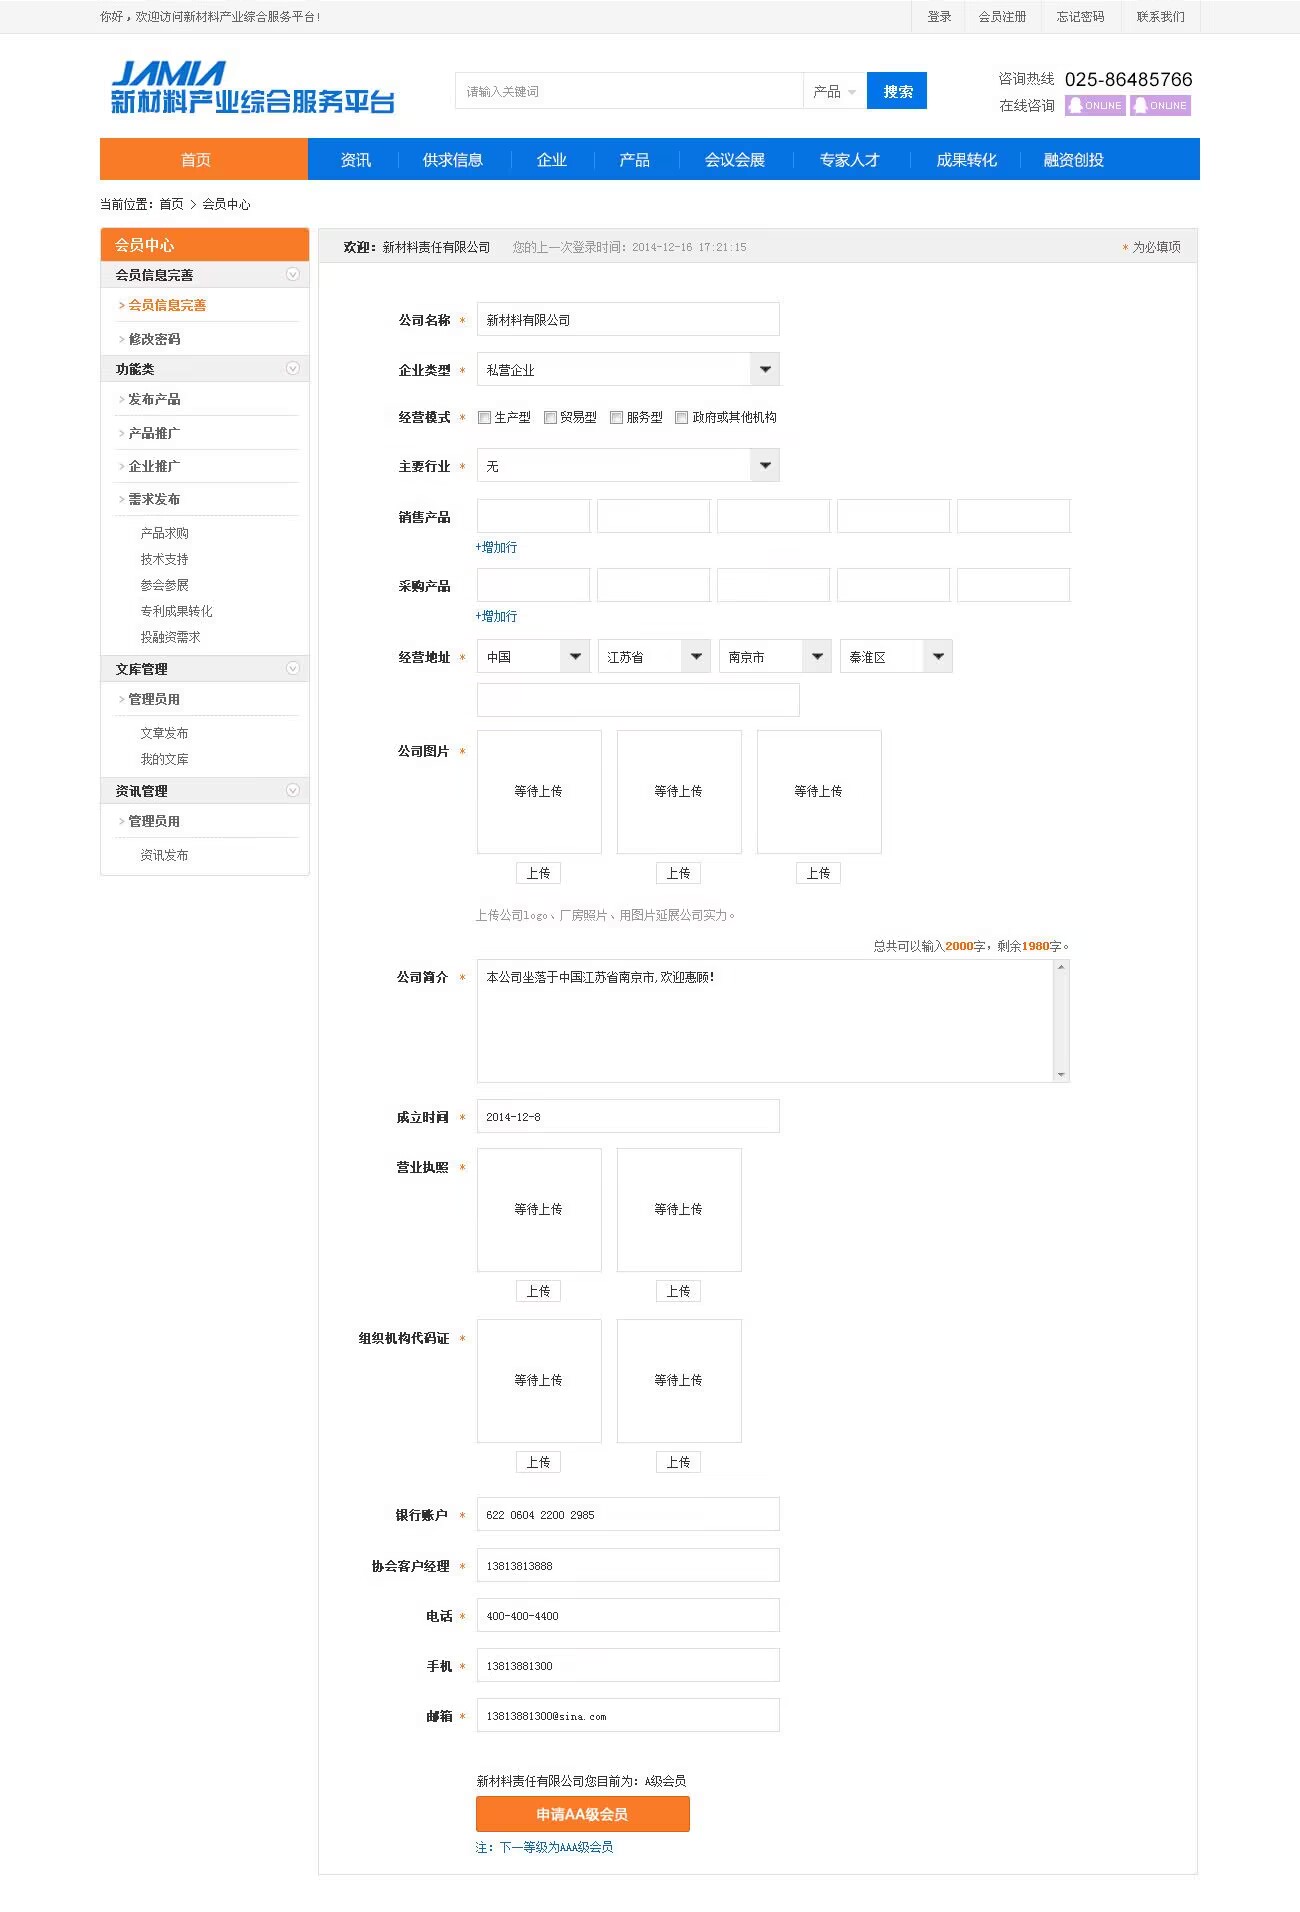
Task: Select 产品推广 in the sidebar
Action: point(154,433)
